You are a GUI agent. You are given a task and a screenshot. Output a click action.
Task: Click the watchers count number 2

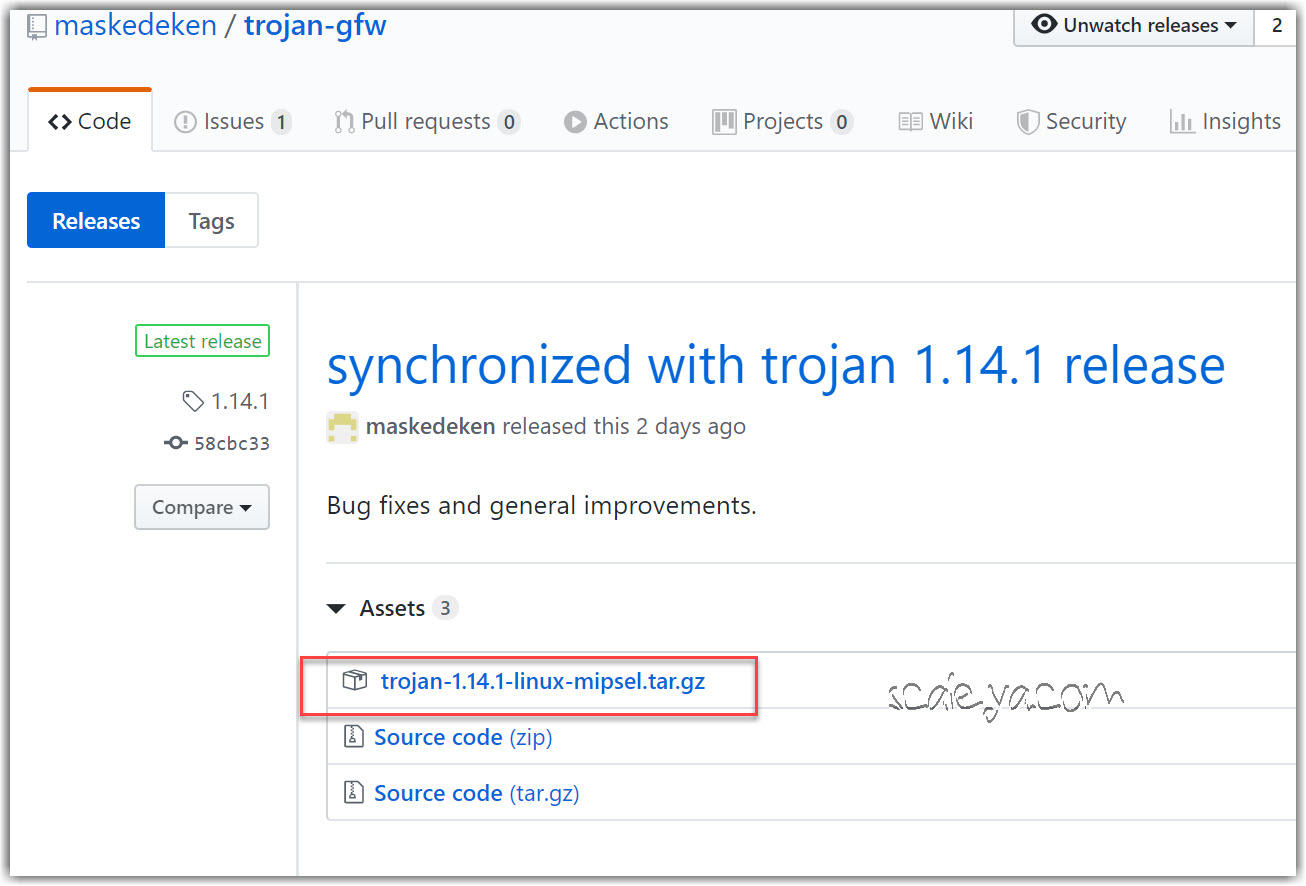[x=1276, y=25]
